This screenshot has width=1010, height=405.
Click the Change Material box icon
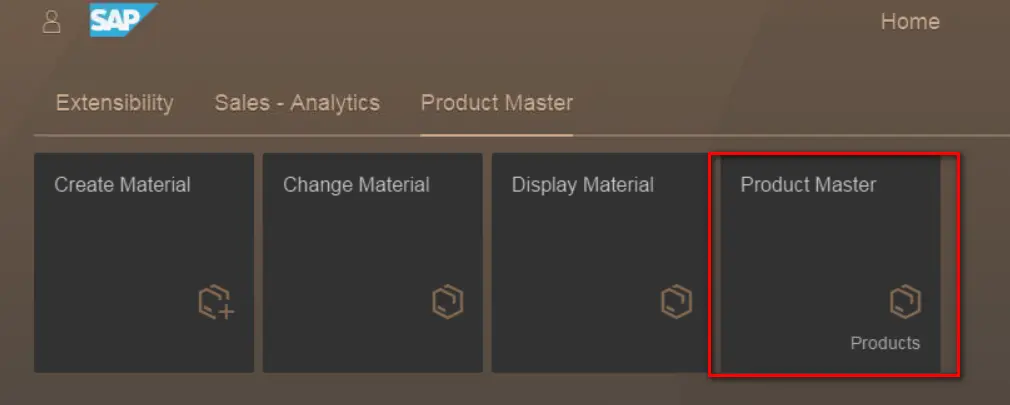coord(448,301)
